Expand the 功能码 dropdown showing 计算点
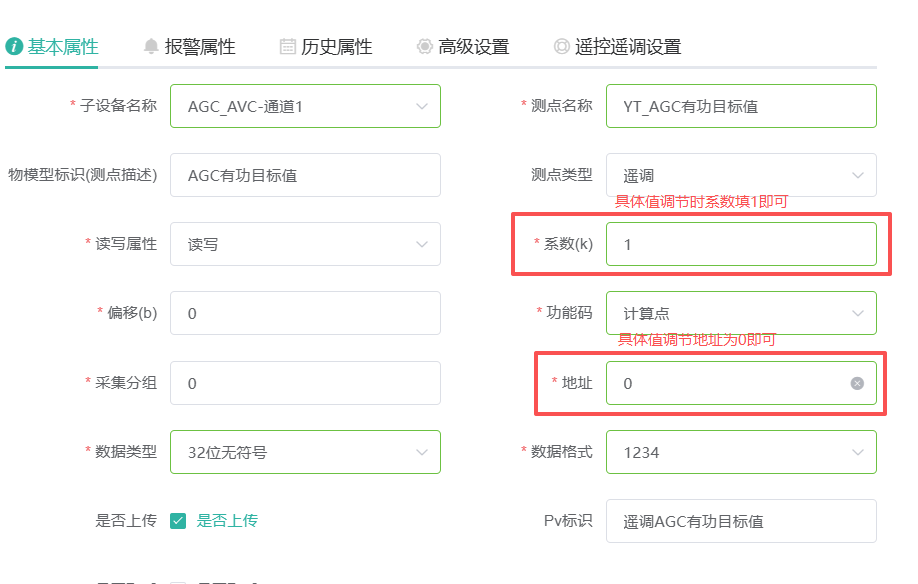Viewport: 918px width, 584px height. coord(741,313)
